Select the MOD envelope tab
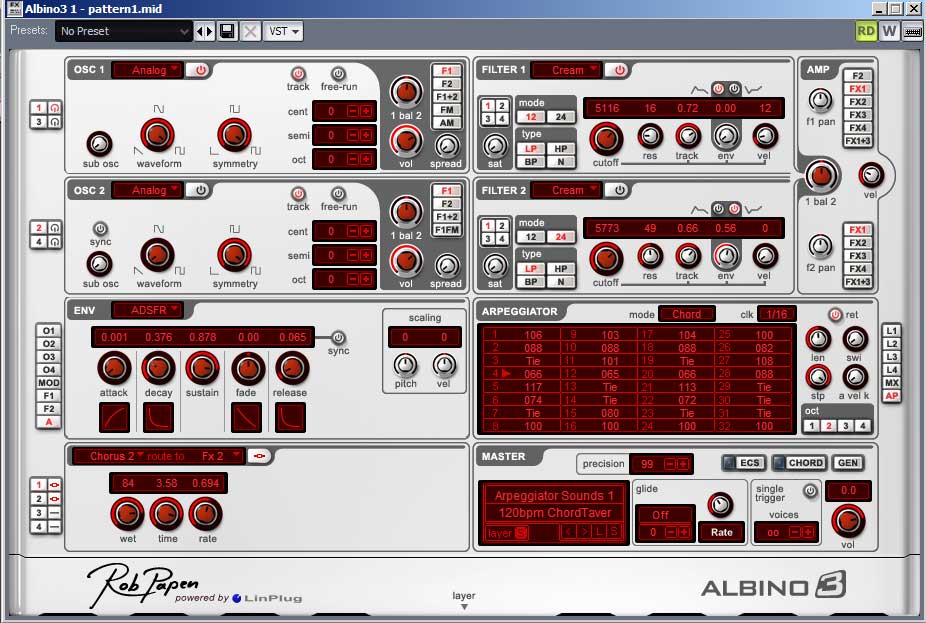Image resolution: width=926 pixels, height=623 pixels. pyautogui.click(x=47, y=383)
